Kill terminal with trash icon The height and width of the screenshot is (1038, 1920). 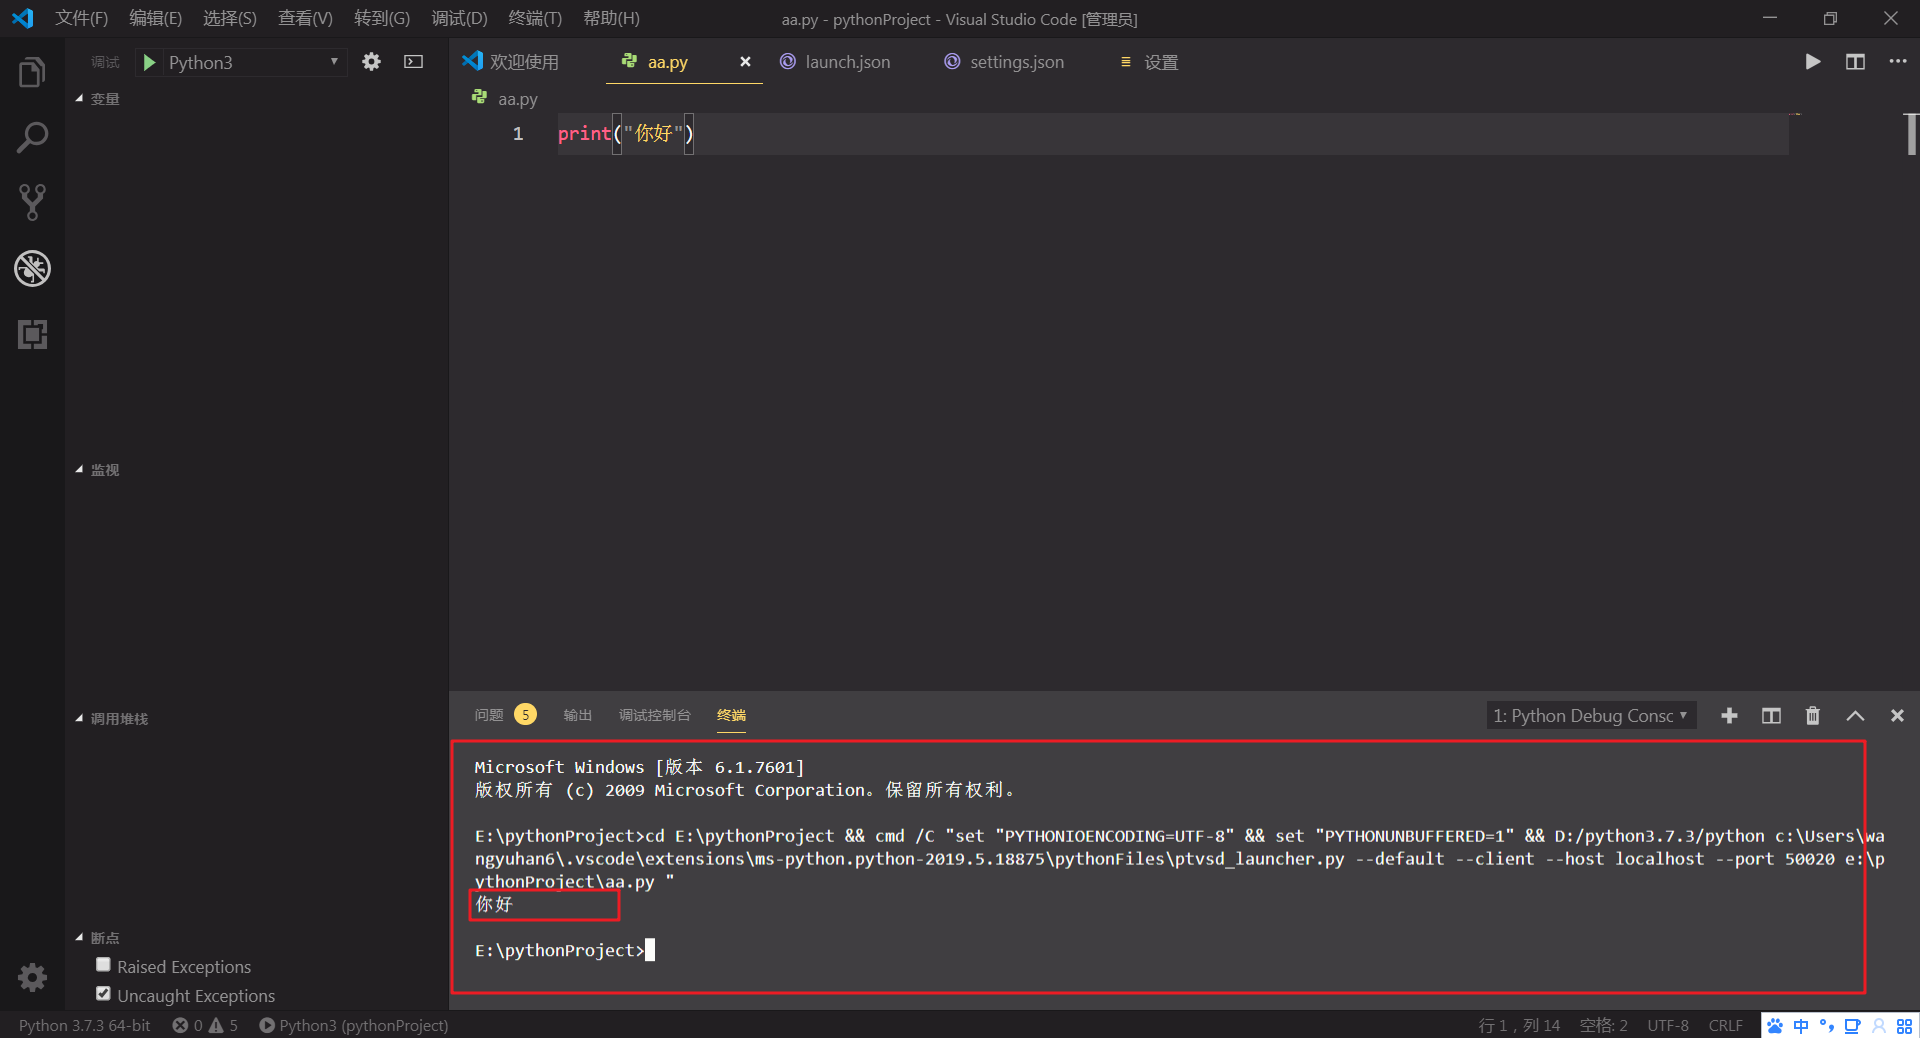1813,716
